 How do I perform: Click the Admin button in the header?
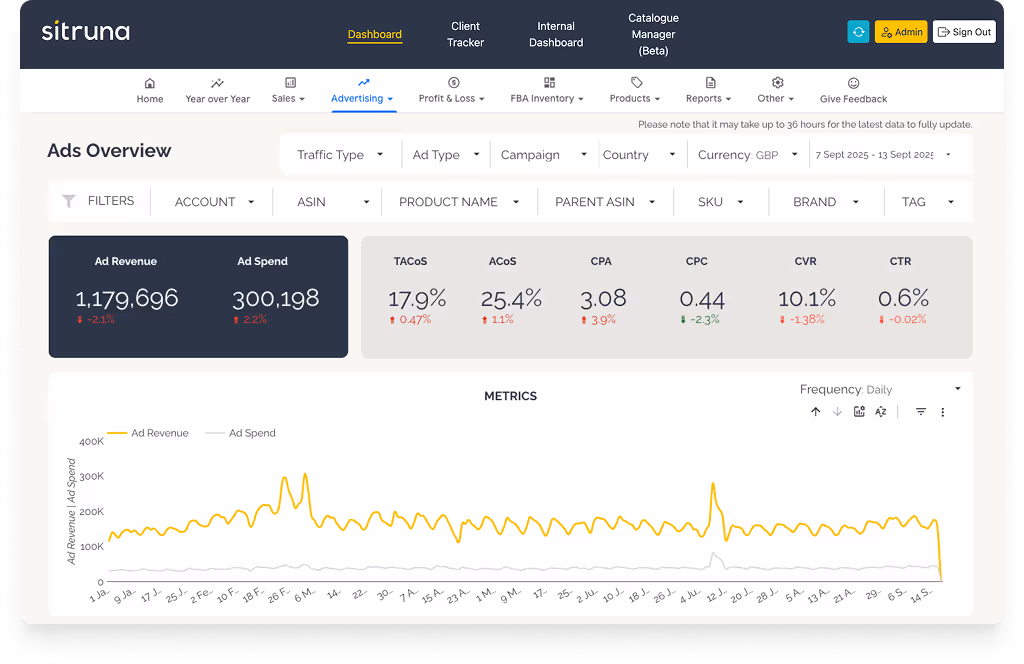900,31
